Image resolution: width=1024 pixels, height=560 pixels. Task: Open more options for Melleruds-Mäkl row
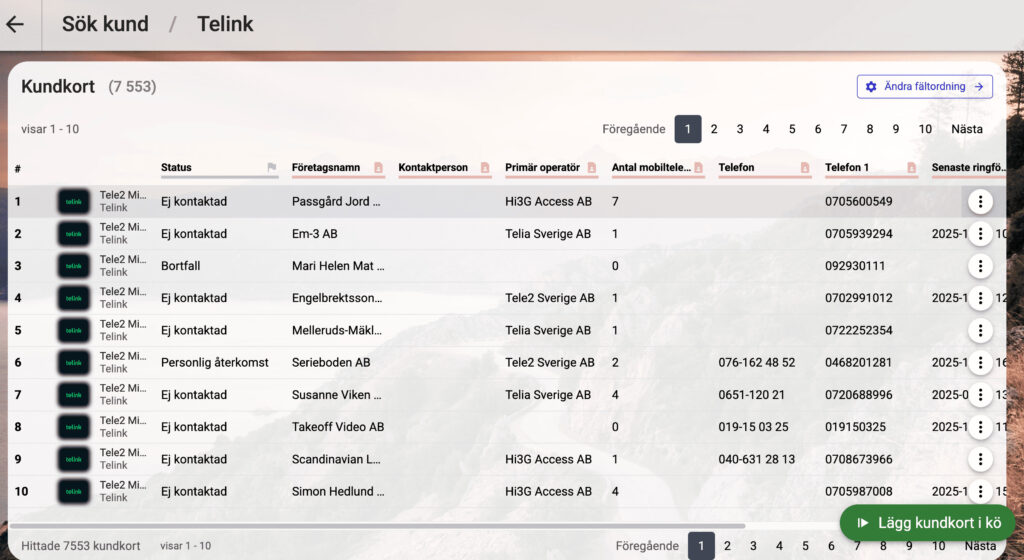point(980,330)
